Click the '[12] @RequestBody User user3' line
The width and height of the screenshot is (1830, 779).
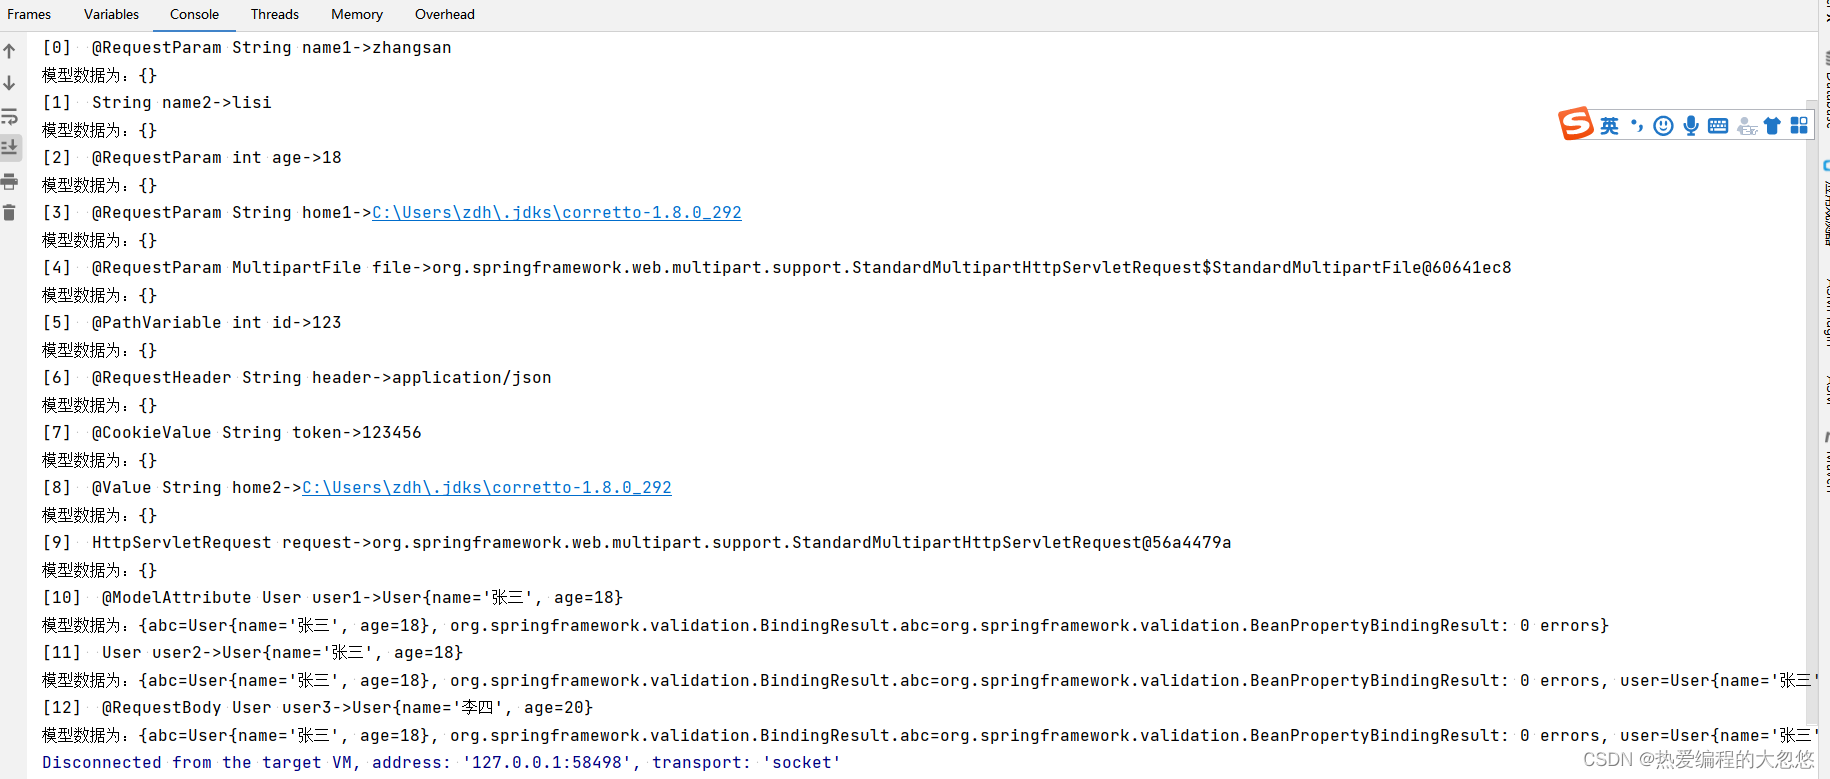click(x=317, y=707)
